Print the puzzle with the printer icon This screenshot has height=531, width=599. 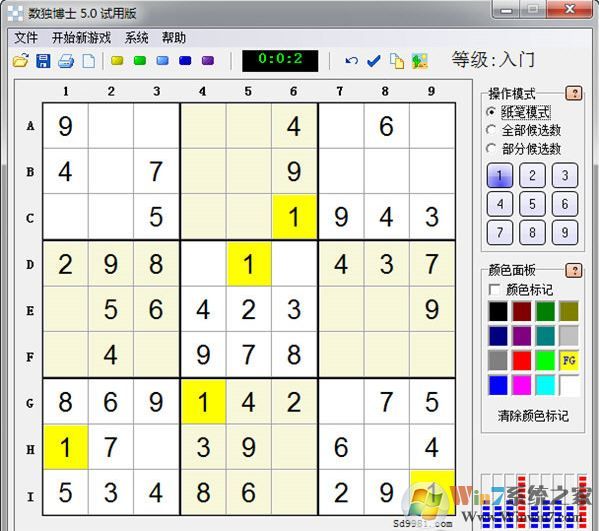click(x=66, y=60)
